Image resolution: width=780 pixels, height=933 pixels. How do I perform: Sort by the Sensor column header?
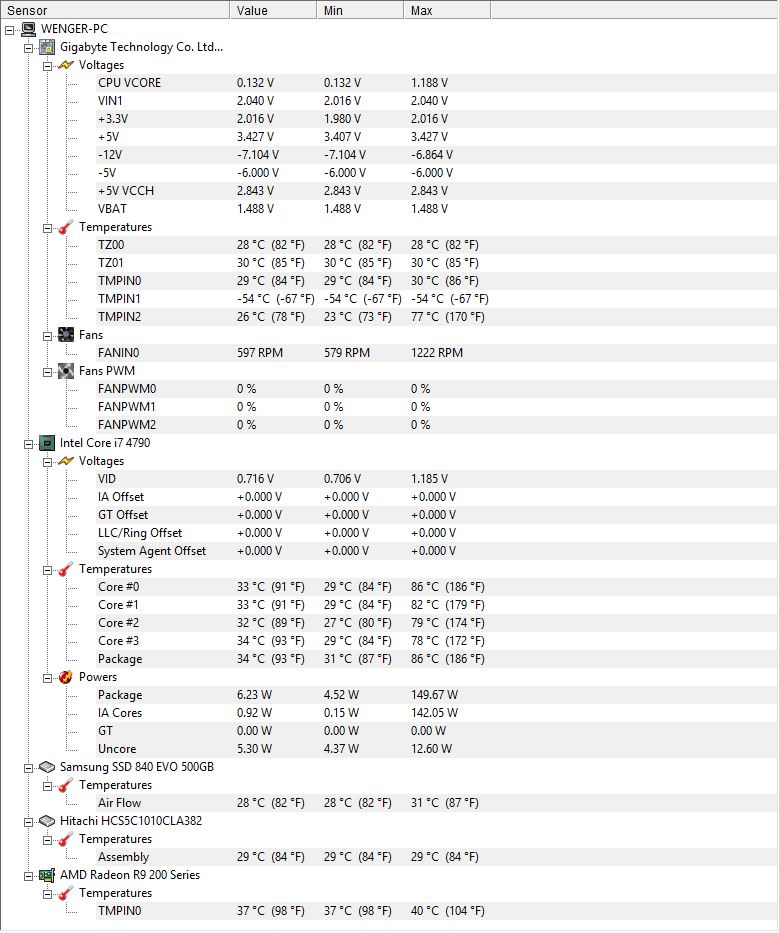[x=115, y=10]
